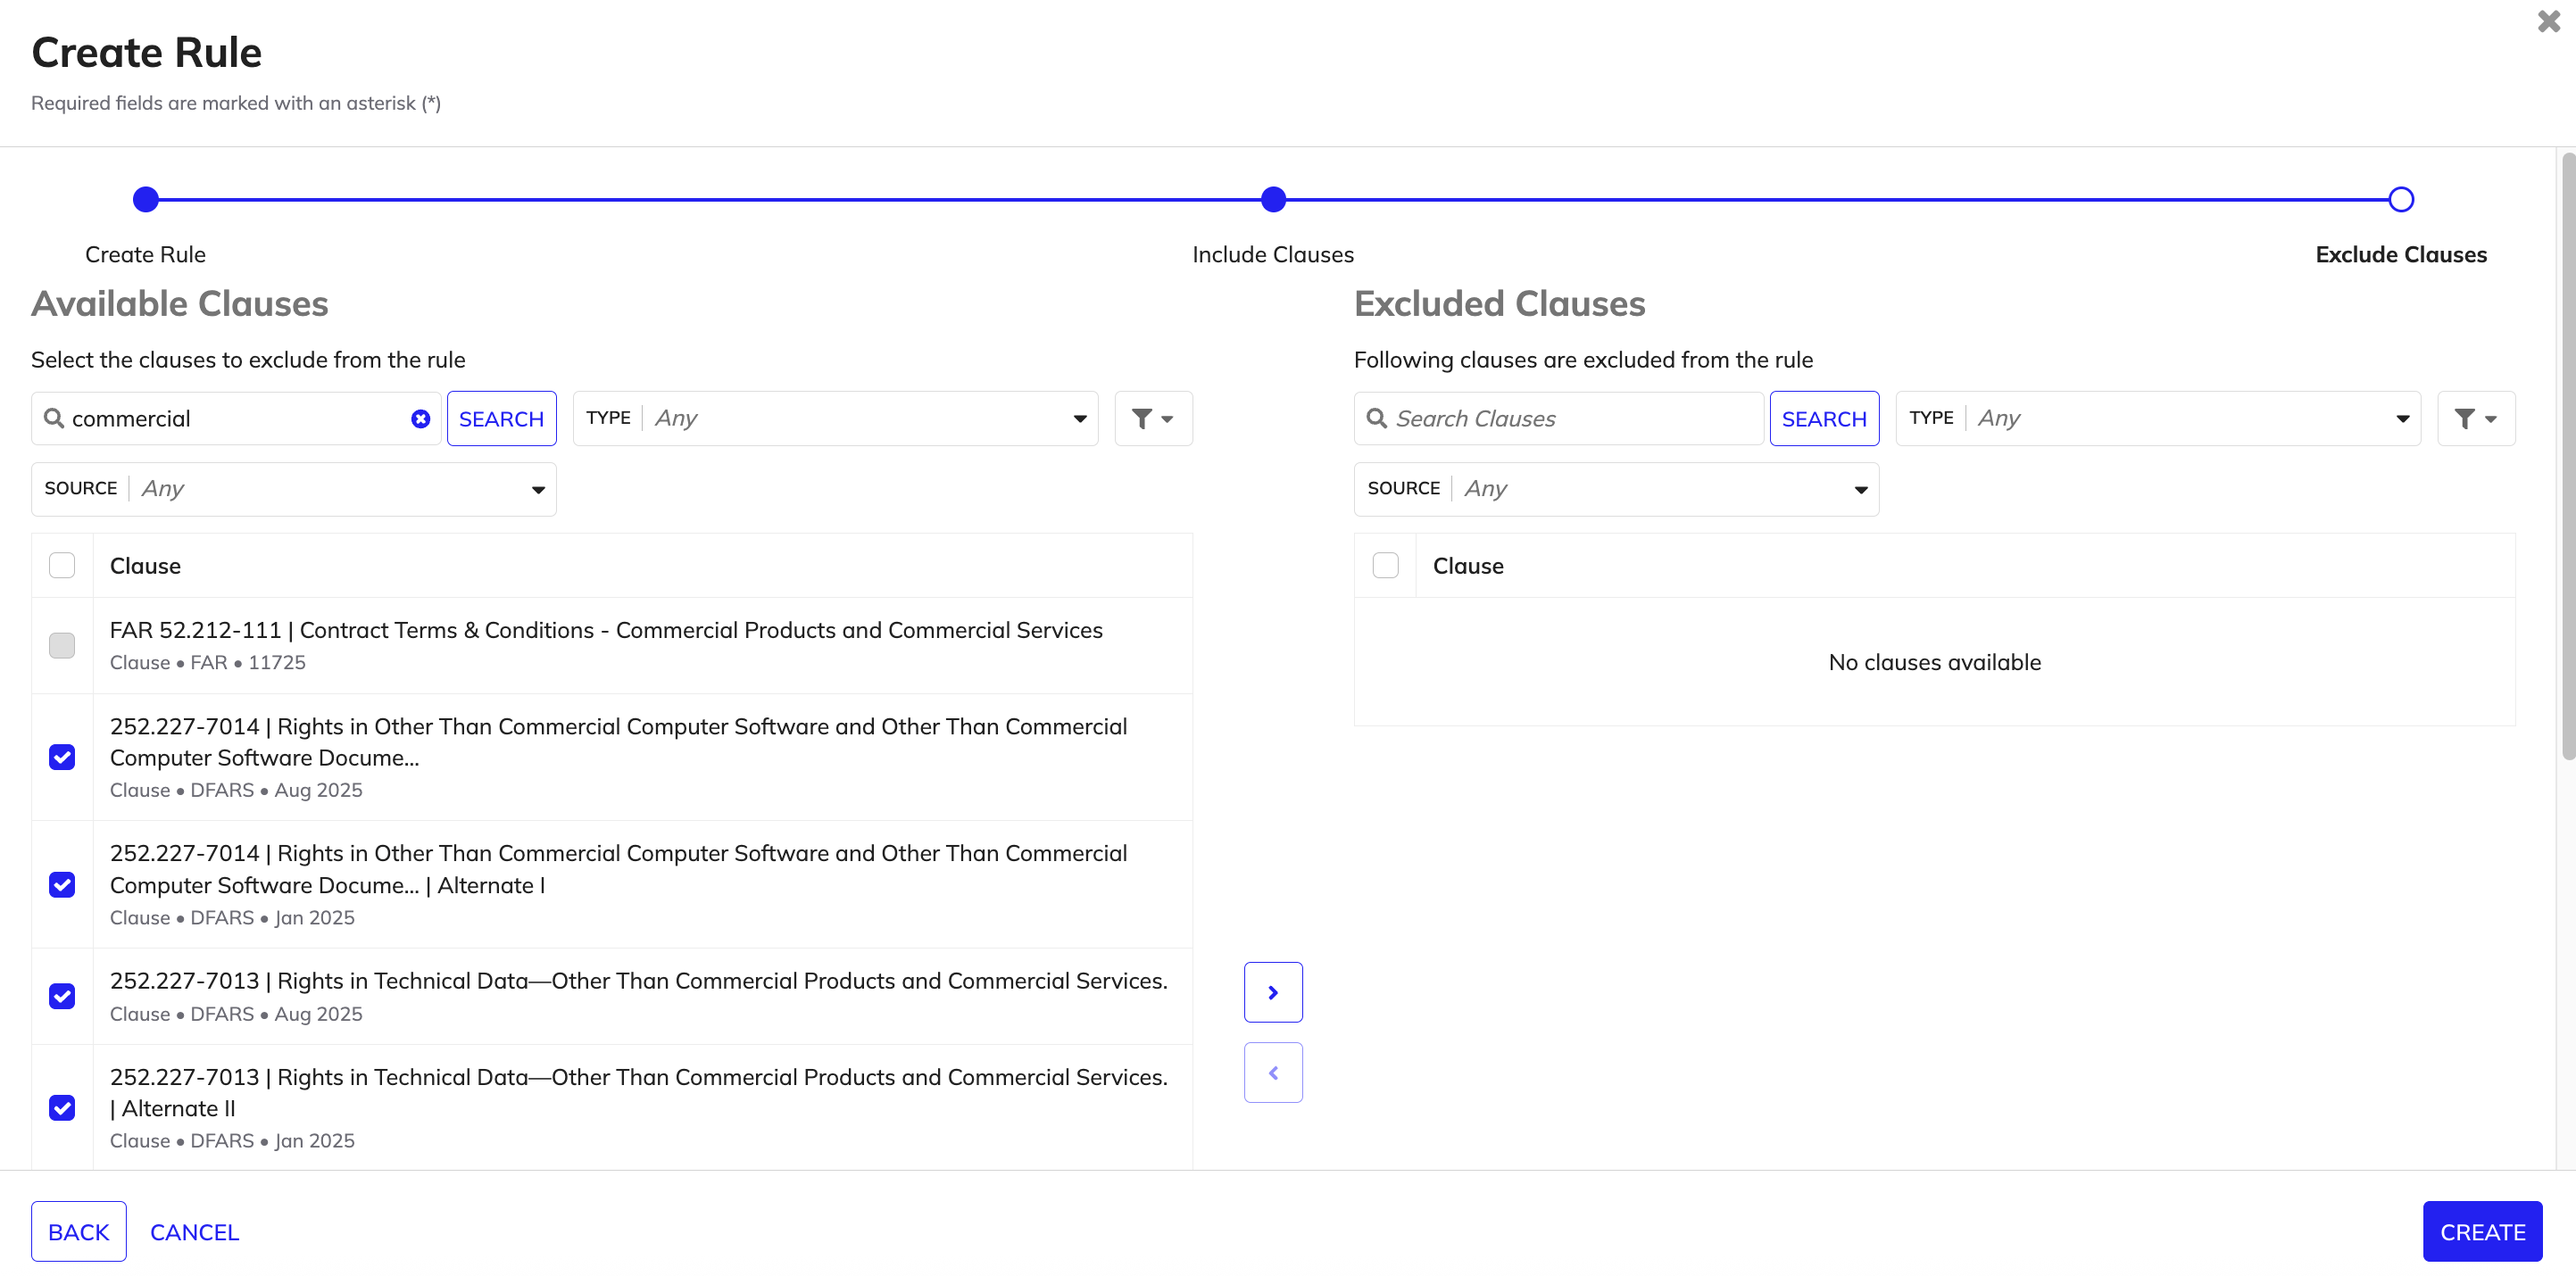This screenshot has height=1276, width=2576.
Task: Open Available Clauses SOURCE dropdown
Action: [294, 489]
